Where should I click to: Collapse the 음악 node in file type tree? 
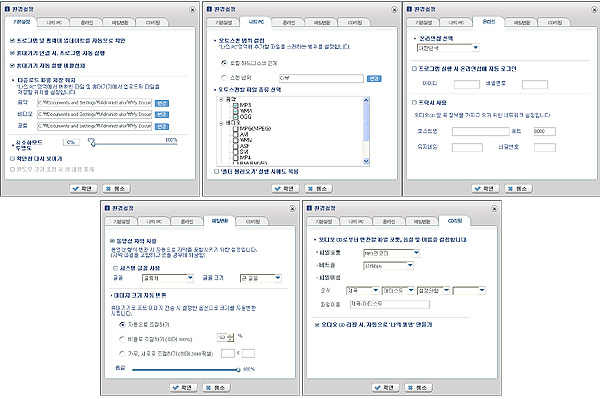(x=221, y=99)
